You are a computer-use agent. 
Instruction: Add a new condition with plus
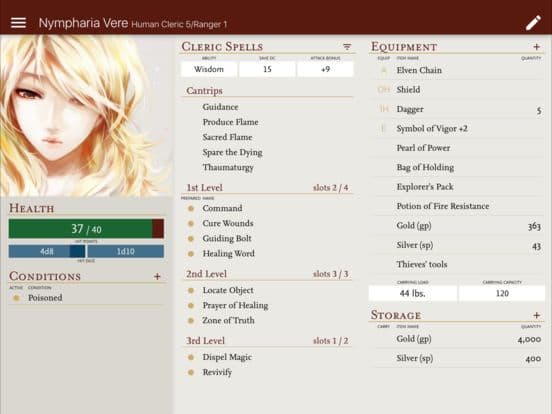click(x=157, y=277)
